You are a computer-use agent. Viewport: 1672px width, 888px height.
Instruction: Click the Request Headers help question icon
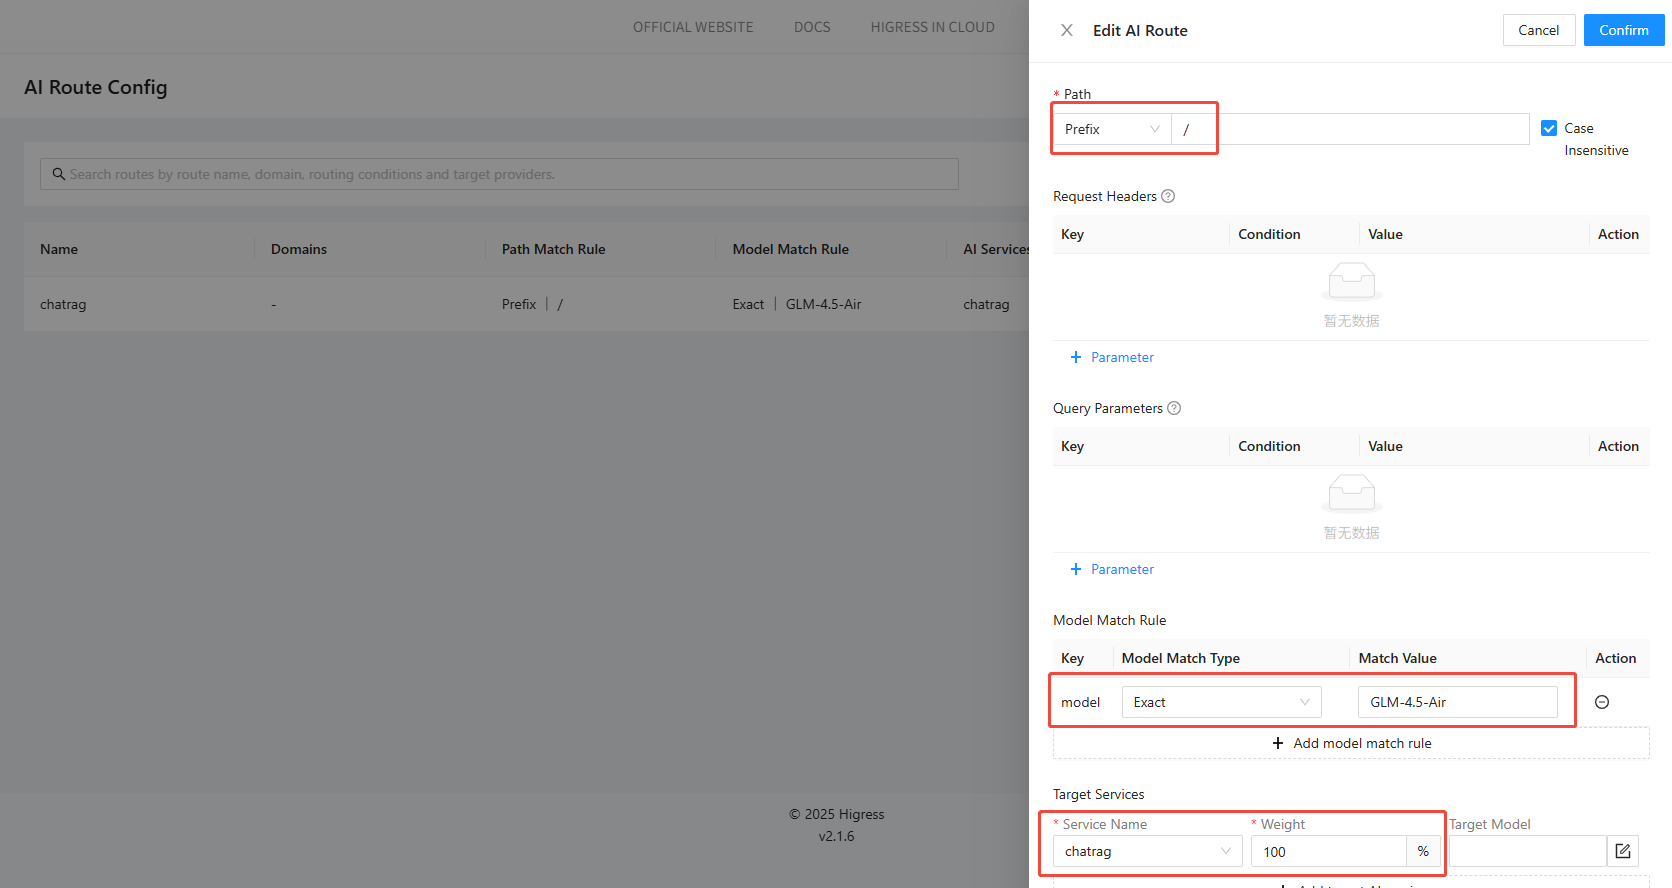coord(1168,196)
